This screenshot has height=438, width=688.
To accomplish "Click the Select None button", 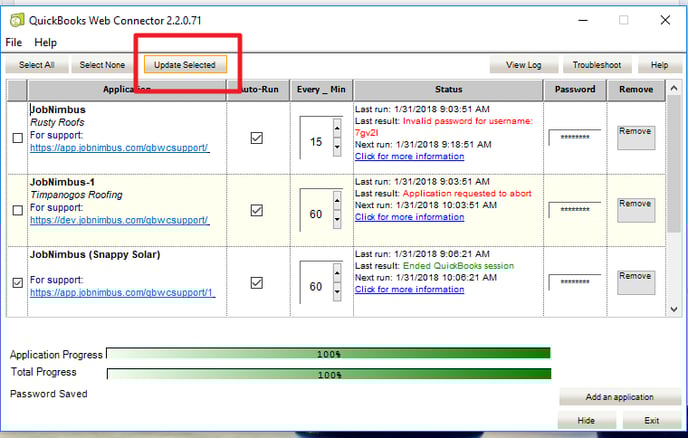I will click(102, 65).
